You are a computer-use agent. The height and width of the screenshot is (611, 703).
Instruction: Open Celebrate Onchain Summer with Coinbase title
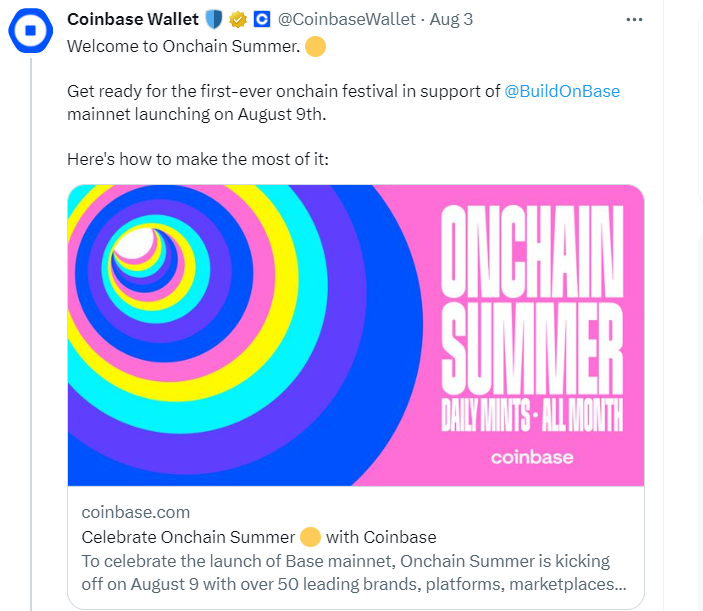259,537
